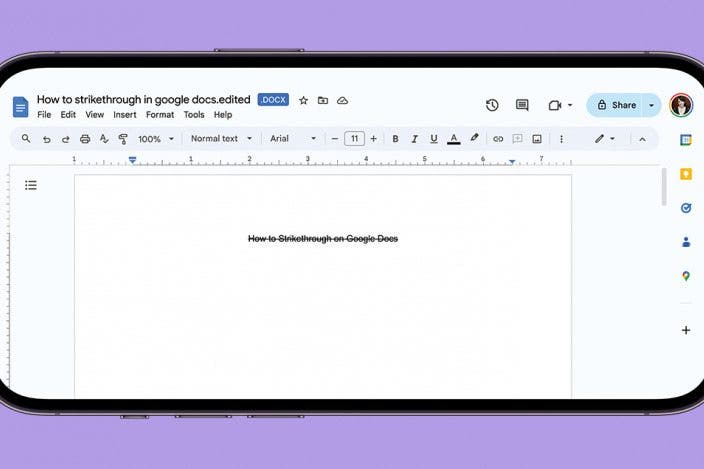Open the Format menu
The image size is (704, 469).
tap(160, 115)
